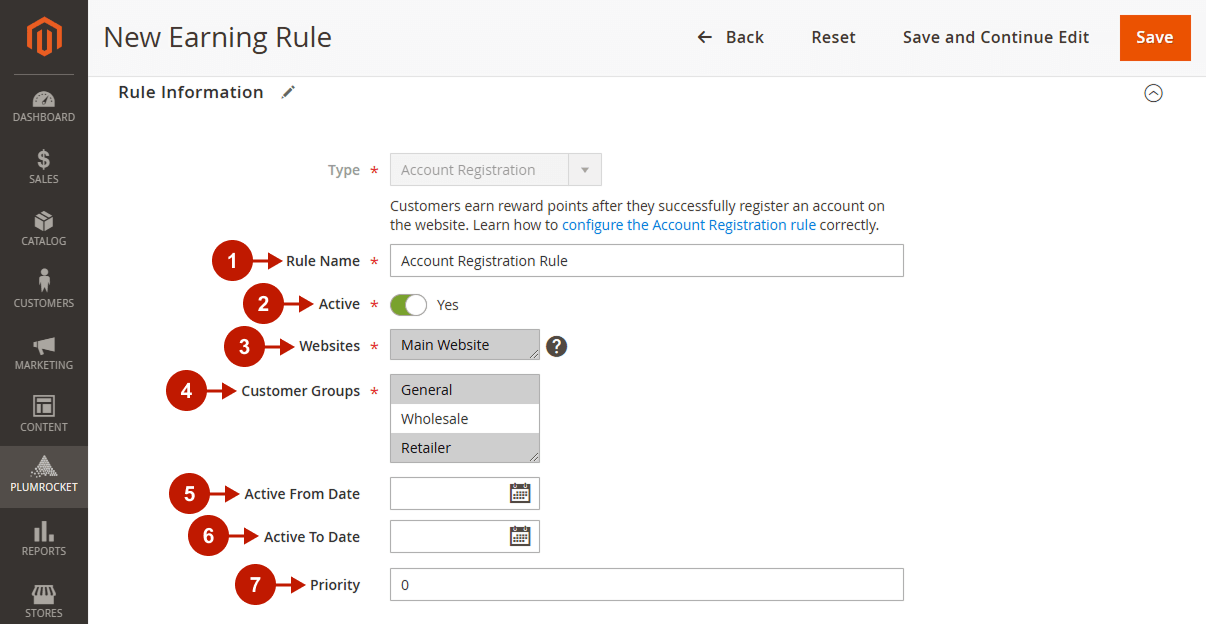Collapse the Rule Information section

[1153, 92]
